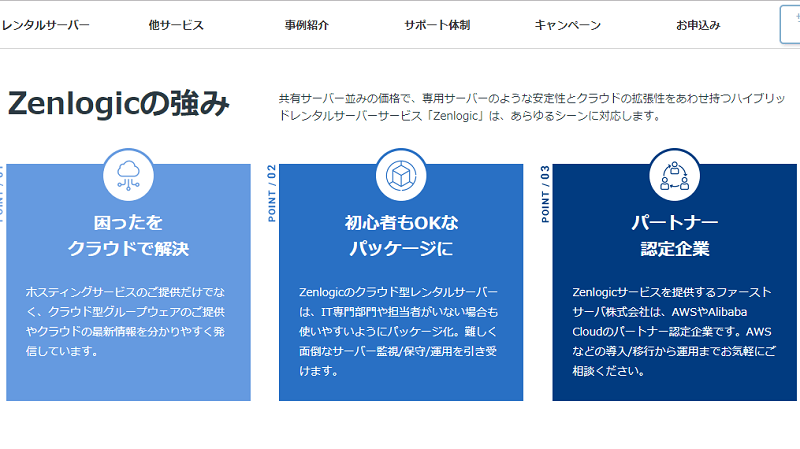Click the outlined button at top right corner
The image size is (800, 449).
coord(790,25)
